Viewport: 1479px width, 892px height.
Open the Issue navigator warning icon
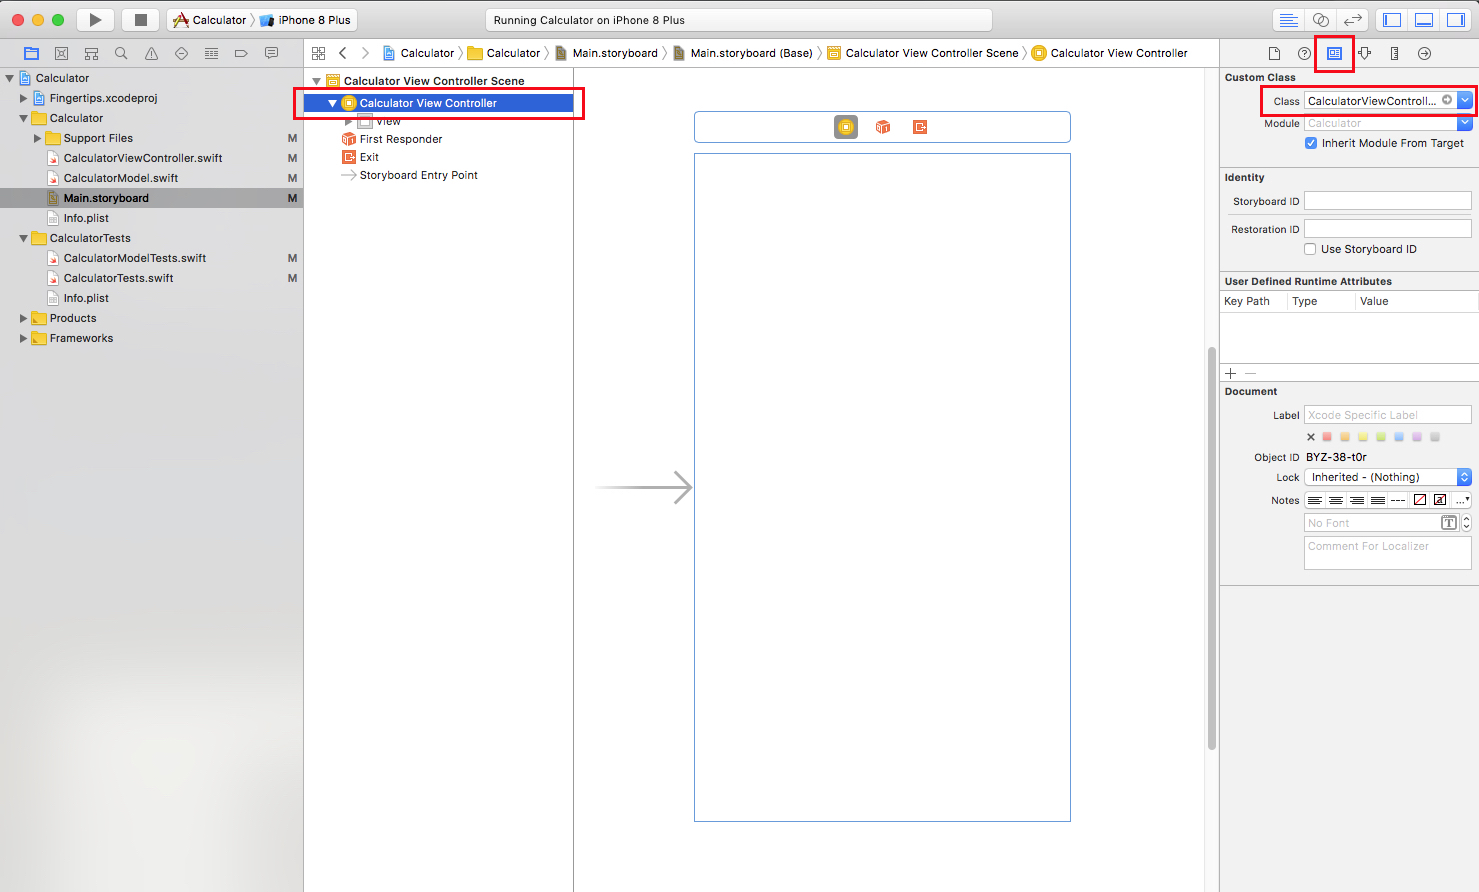point(151,53)
